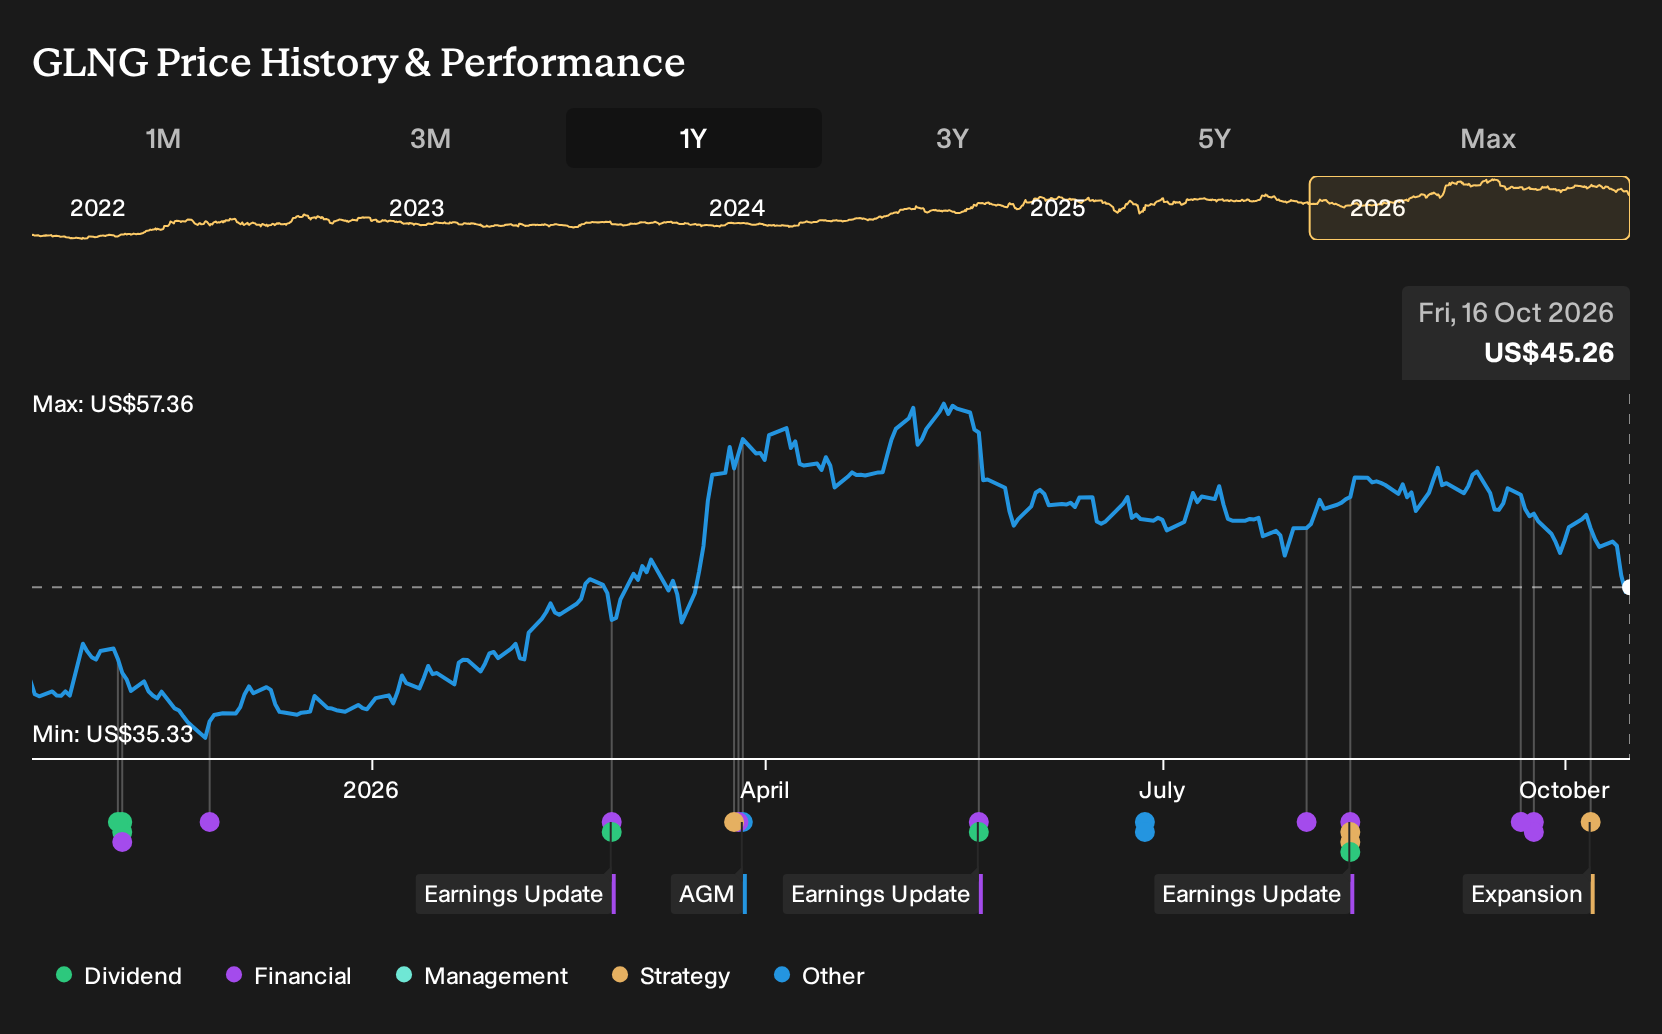Click the 2023 year label in overview chart
The width and height of the screenshot is (1662, 1034).
point(416,208)
